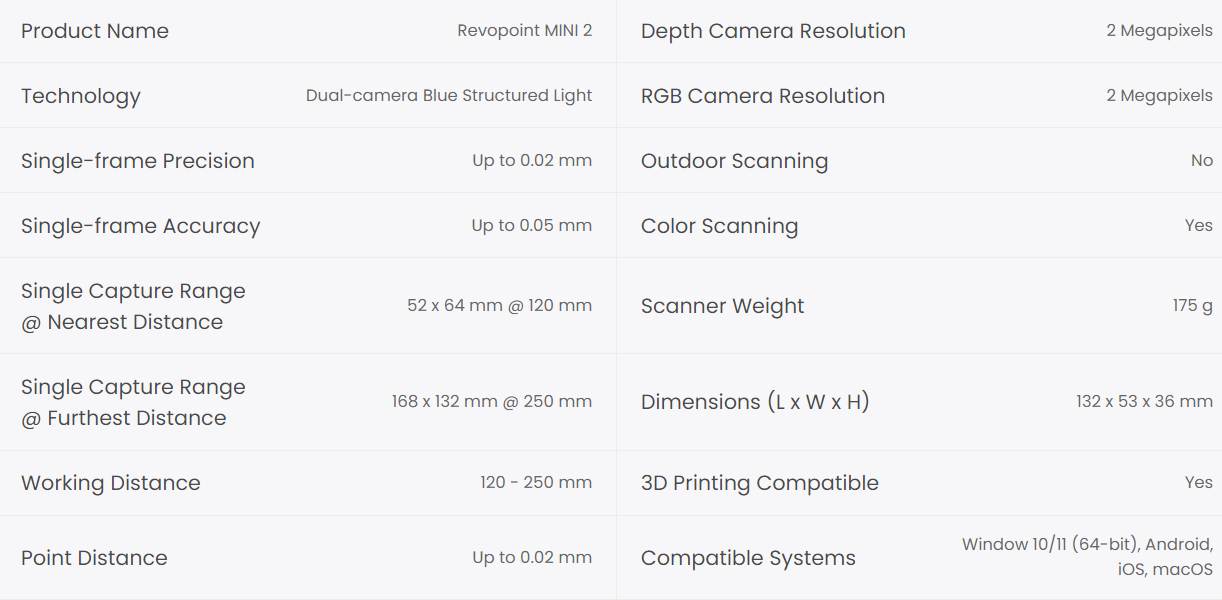The height and width of the screenshot is (600, 1222).
Task: Click Dual-camera Blue Structured Light text
Action: pos(449,96)
